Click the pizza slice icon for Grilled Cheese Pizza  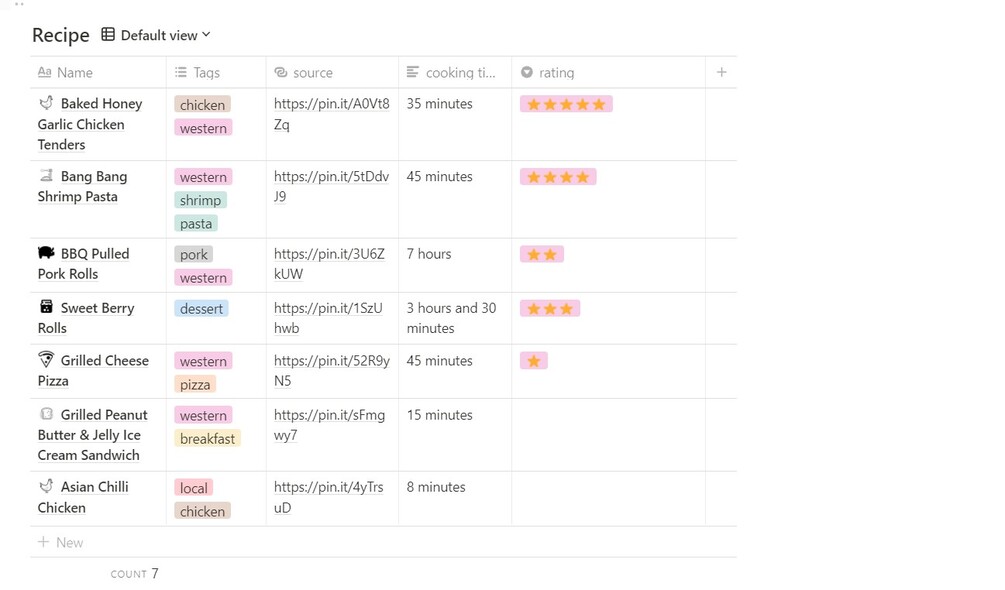coord(46,360)
